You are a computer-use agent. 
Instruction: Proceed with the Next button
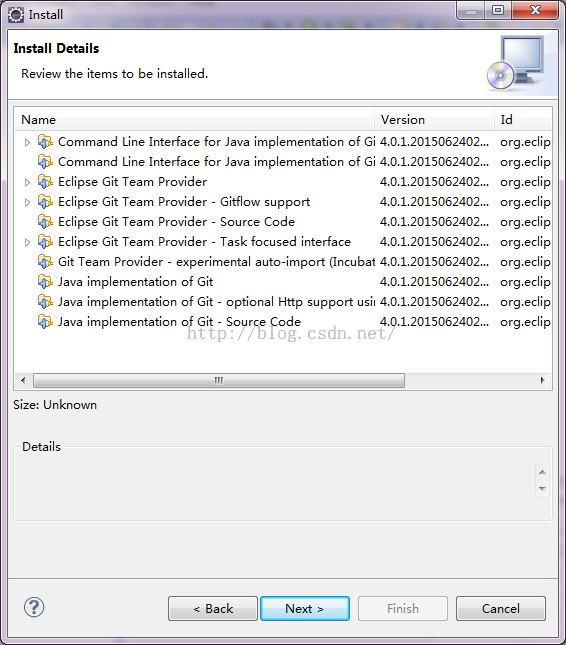[305, 608]
